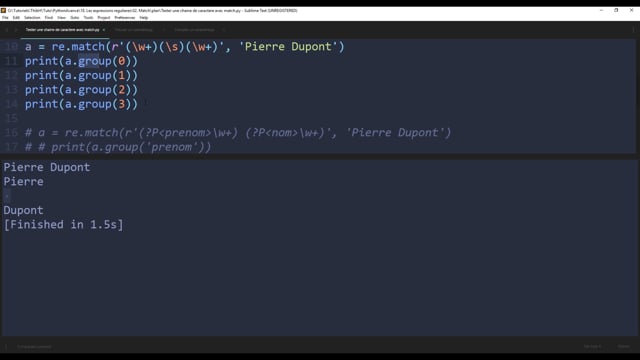Image resolution: width=640 pixels, height=360 pixels.
Task: Click the tab history forward arrow
Action: point(16,30)
